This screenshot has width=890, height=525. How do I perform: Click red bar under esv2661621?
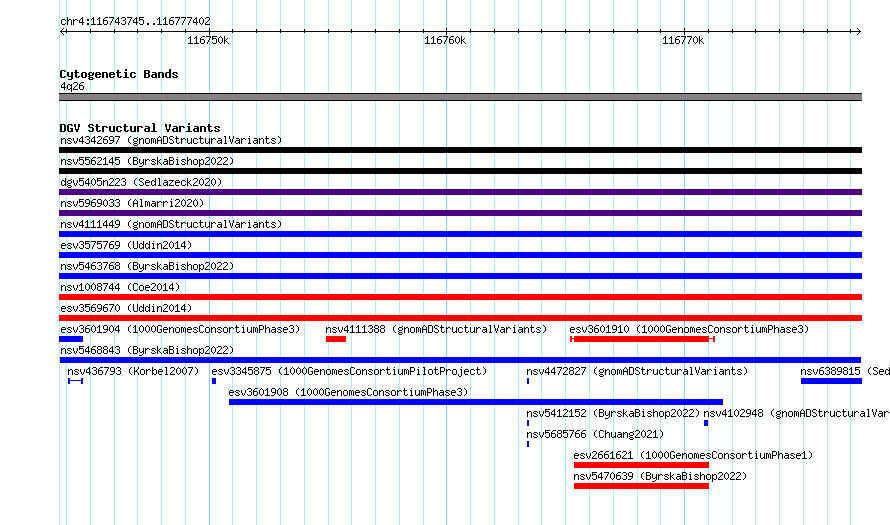click(x=641, y=465)
